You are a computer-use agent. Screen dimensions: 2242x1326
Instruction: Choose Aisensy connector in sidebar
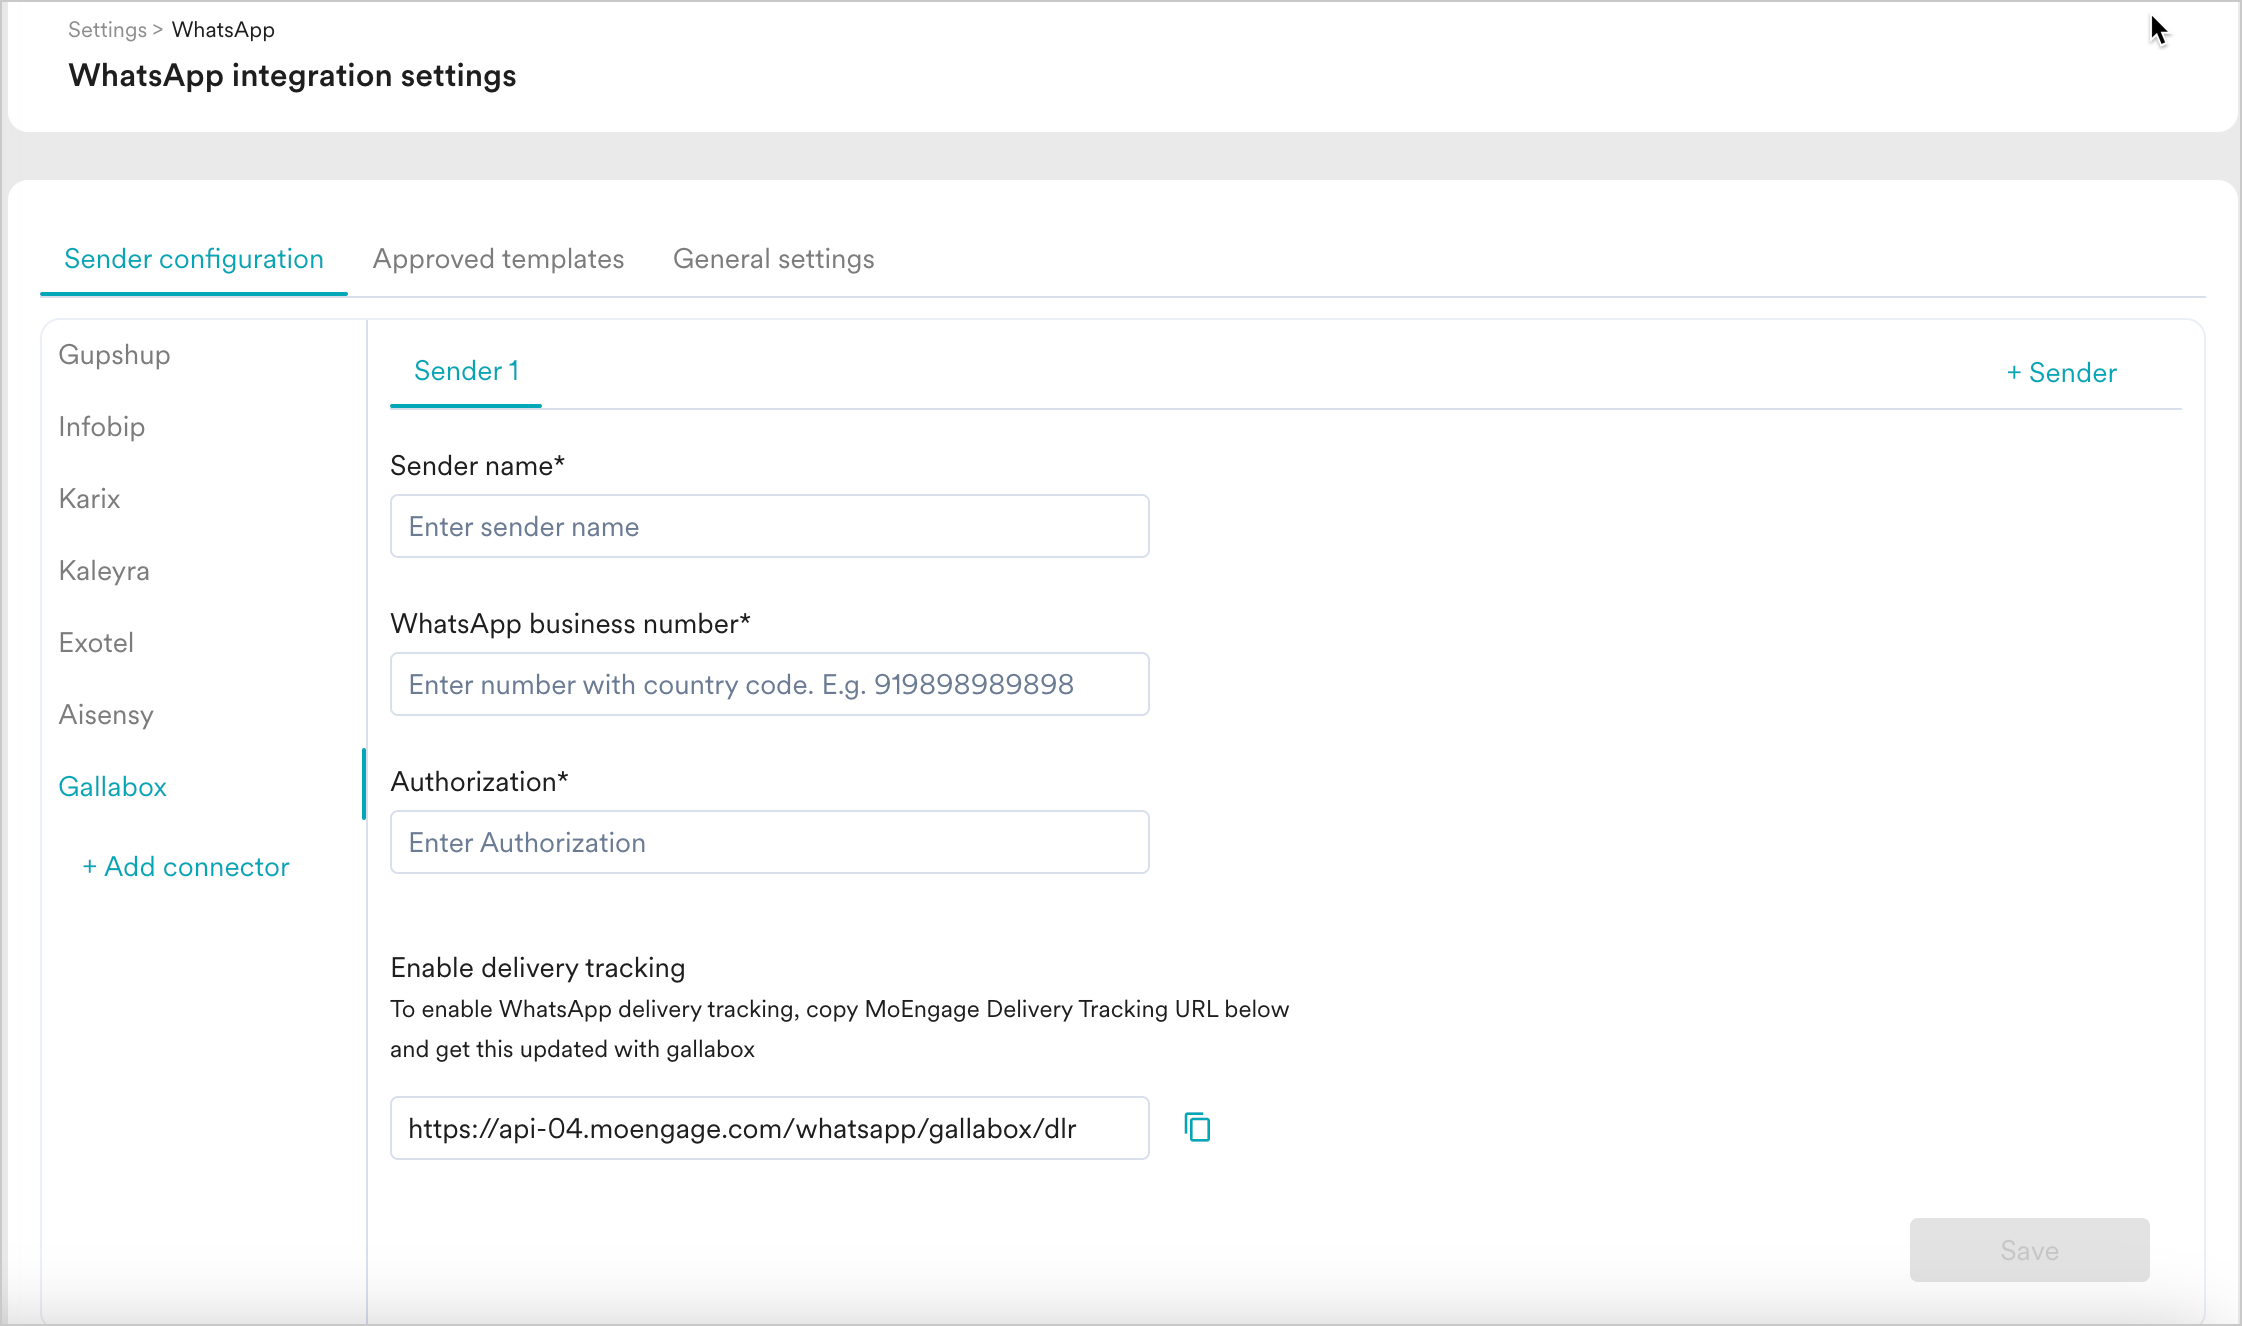coord(106,715)
